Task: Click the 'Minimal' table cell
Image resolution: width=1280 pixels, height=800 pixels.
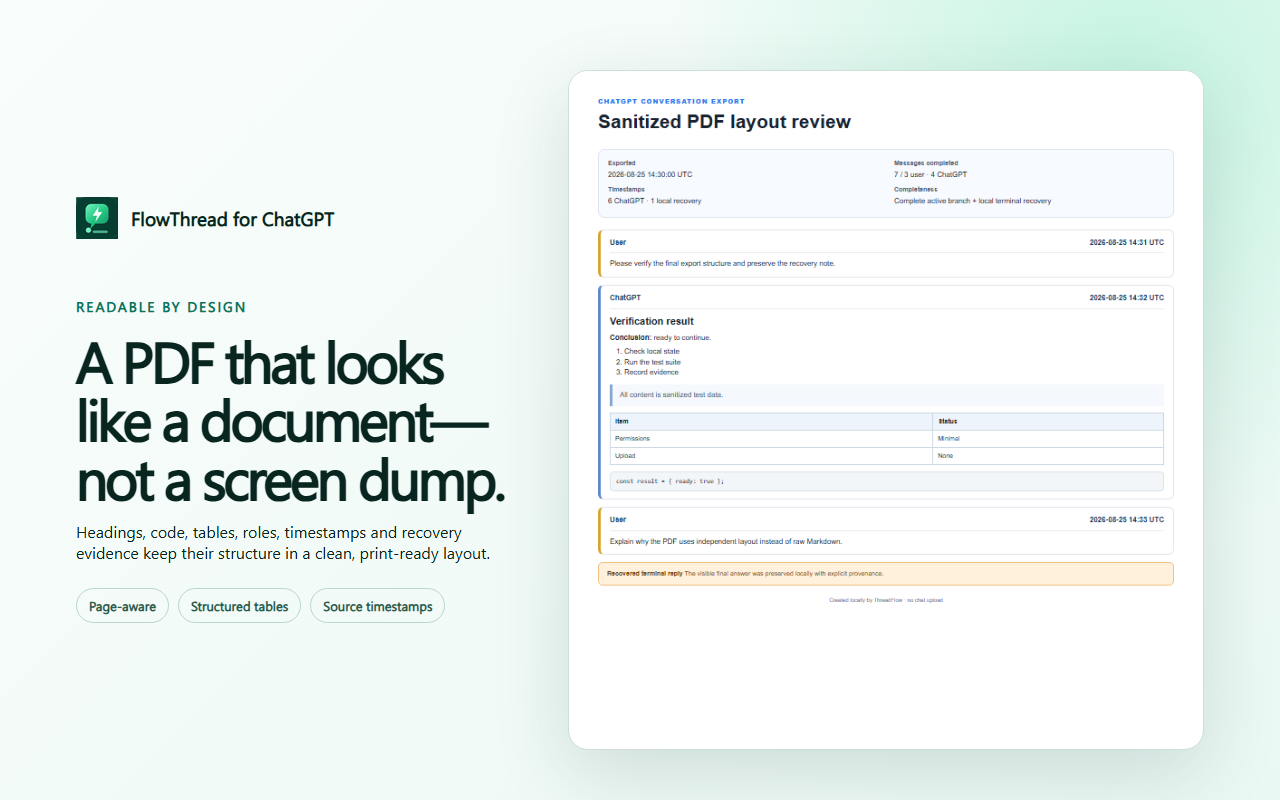Action: pos(1048,439)
